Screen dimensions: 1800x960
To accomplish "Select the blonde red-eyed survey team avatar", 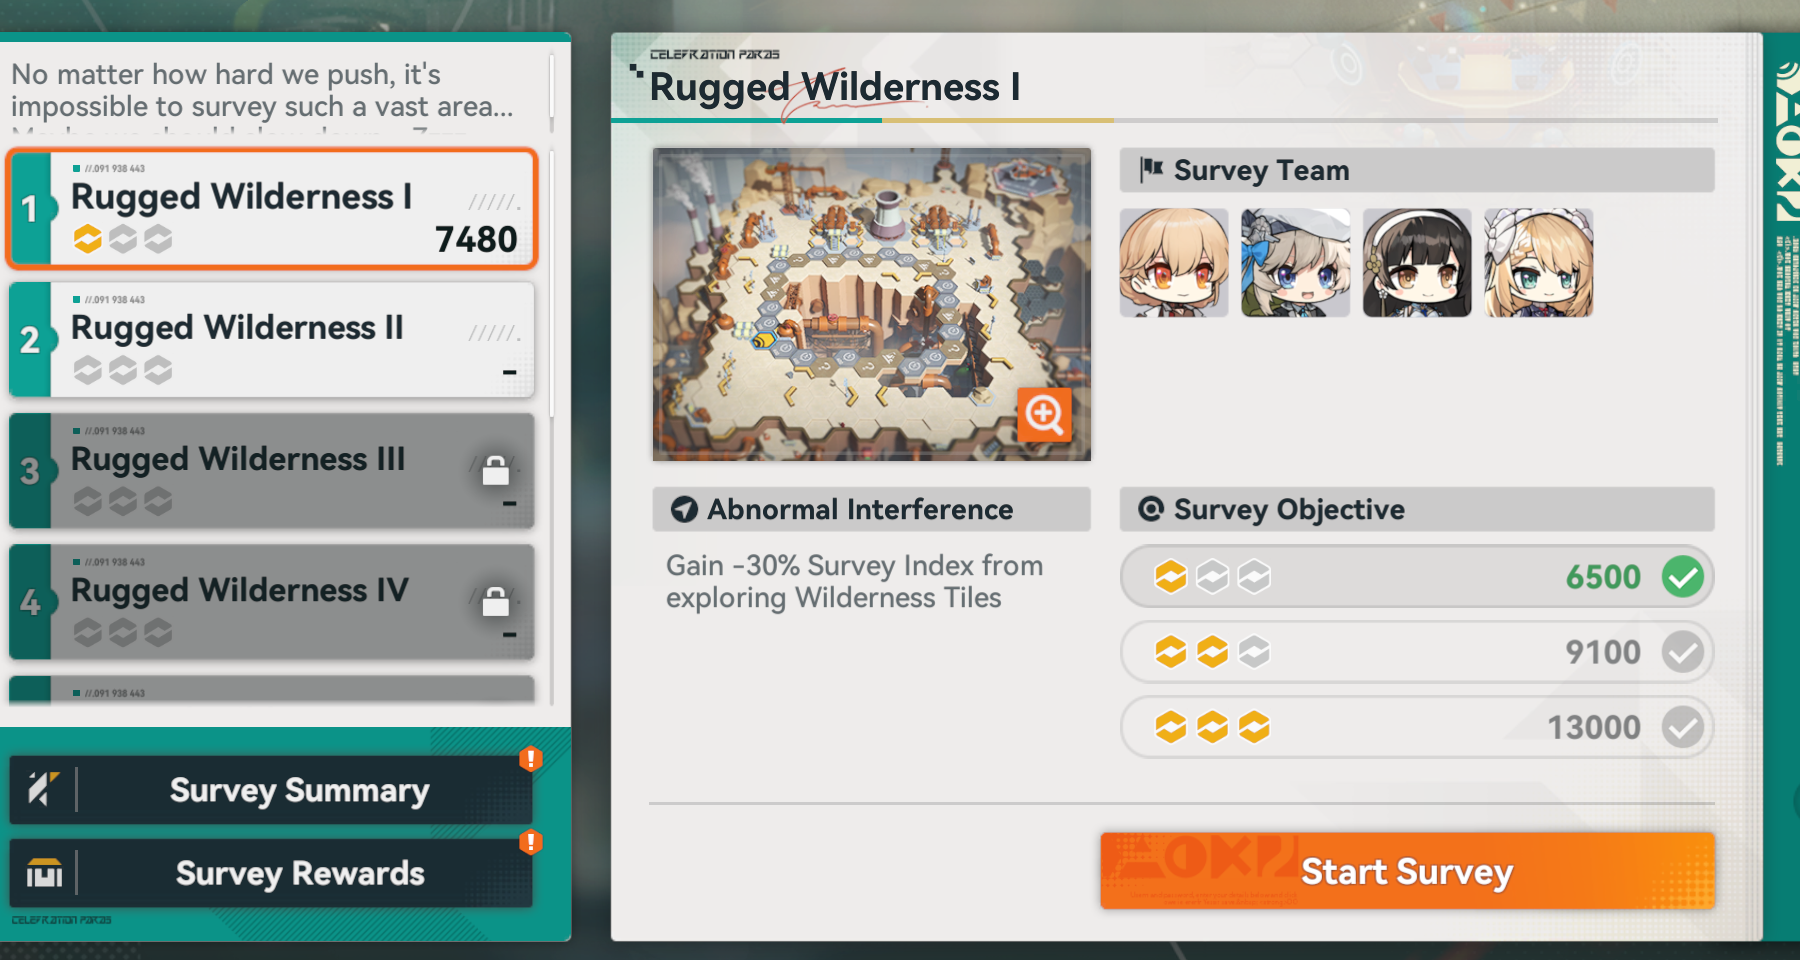I will coord(1174,263).
